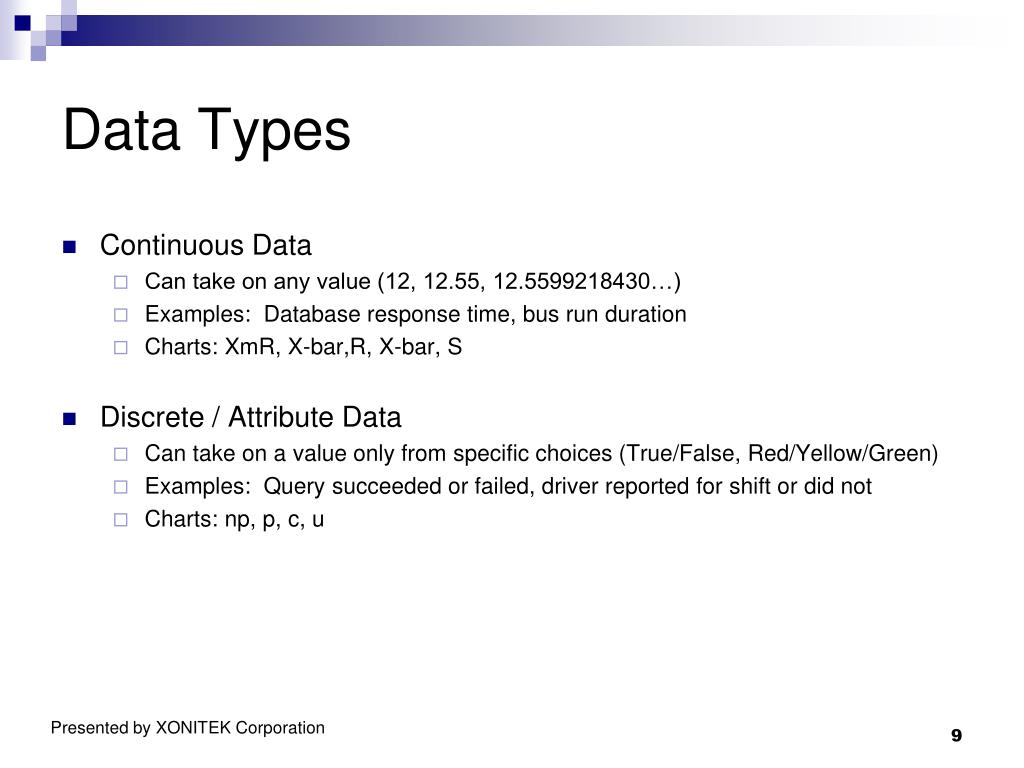Click the text 'Charts: XmR, X-bar,R, X-bar, S'
Viewport: 1024px width, 768px height.
coord(304,347)
